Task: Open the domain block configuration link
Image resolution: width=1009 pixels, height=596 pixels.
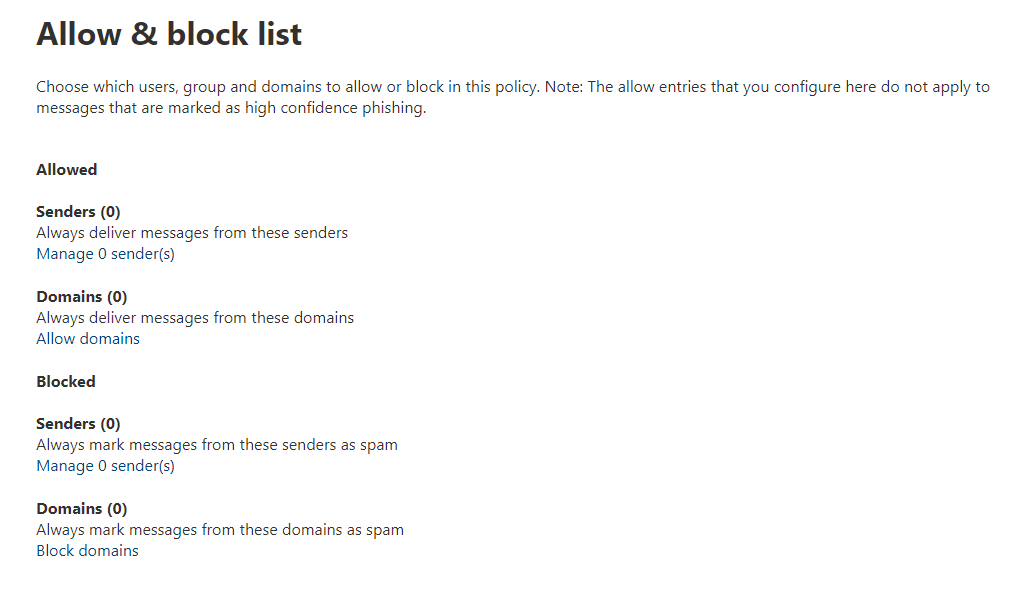Action: click(87, 550)
